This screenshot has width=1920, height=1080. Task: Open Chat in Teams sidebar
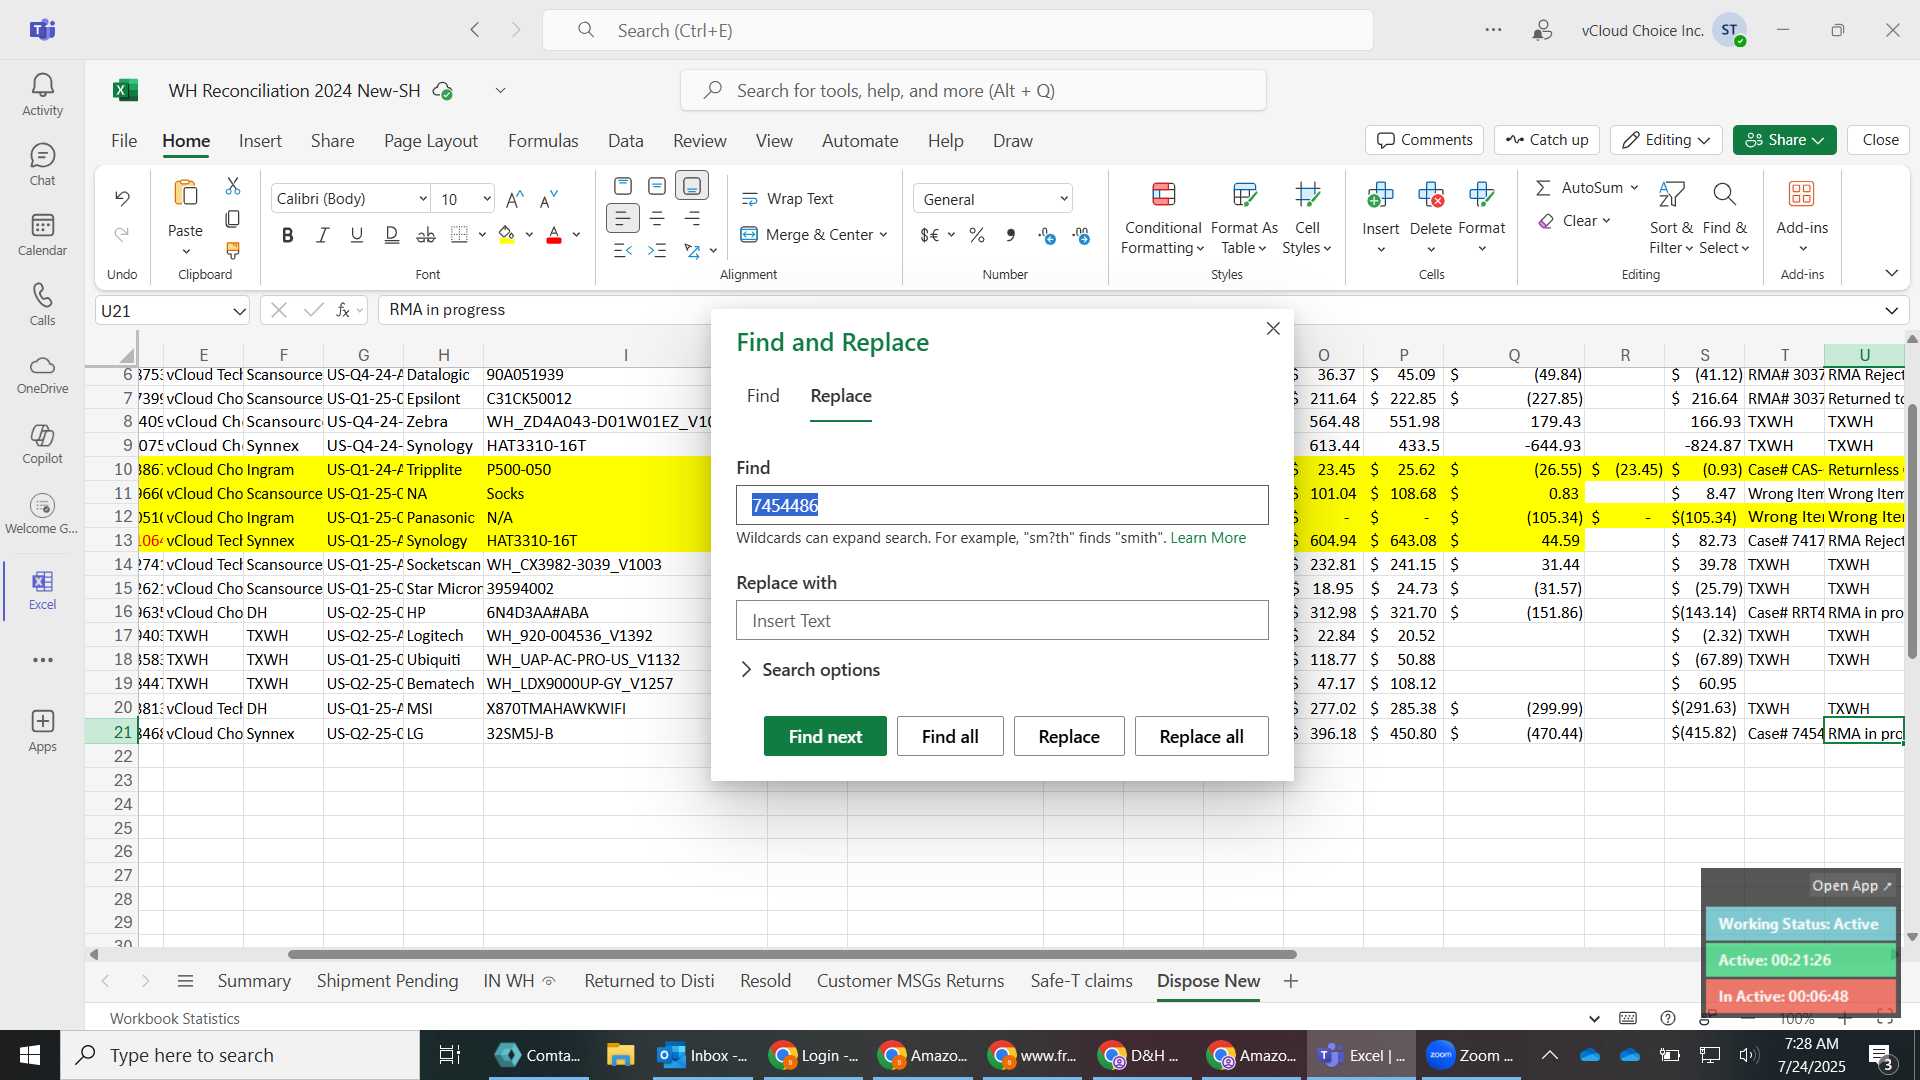(x=42, y=165)
